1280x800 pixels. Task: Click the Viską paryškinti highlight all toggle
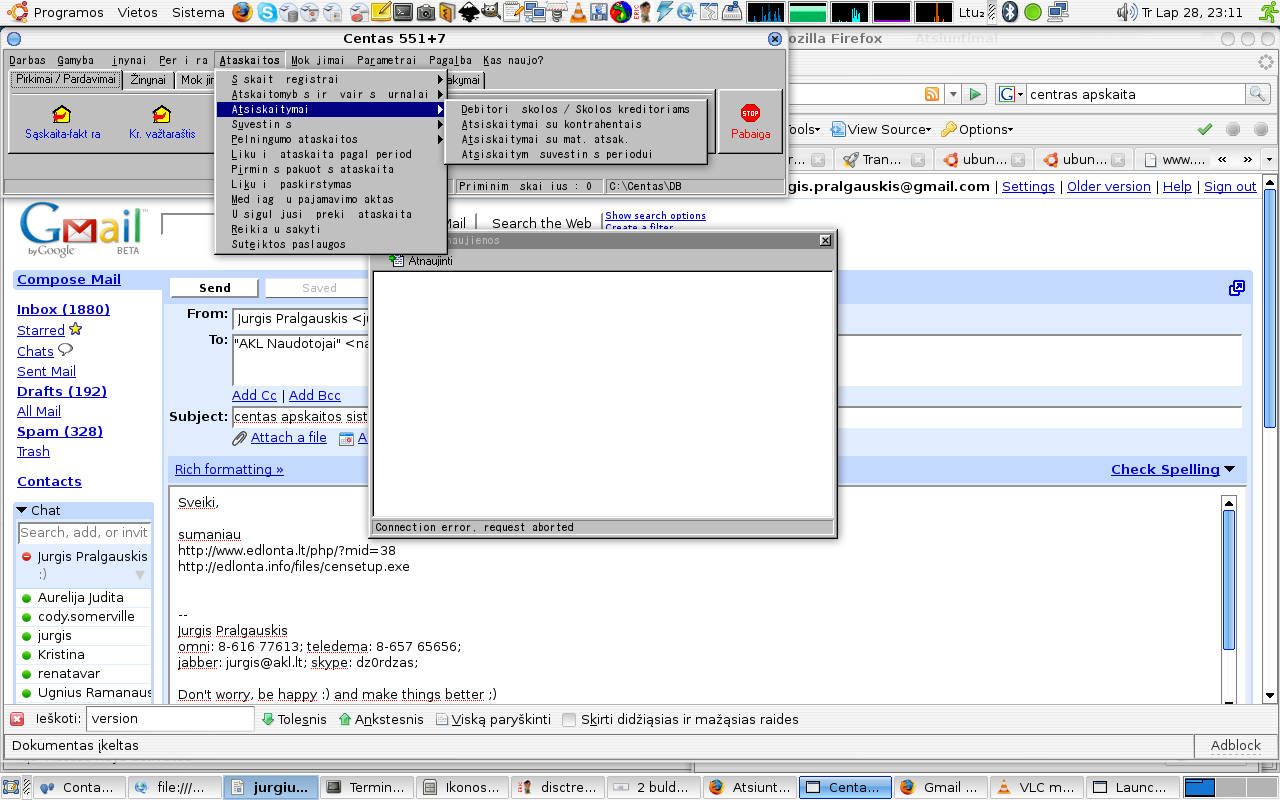tap(493, 719)
